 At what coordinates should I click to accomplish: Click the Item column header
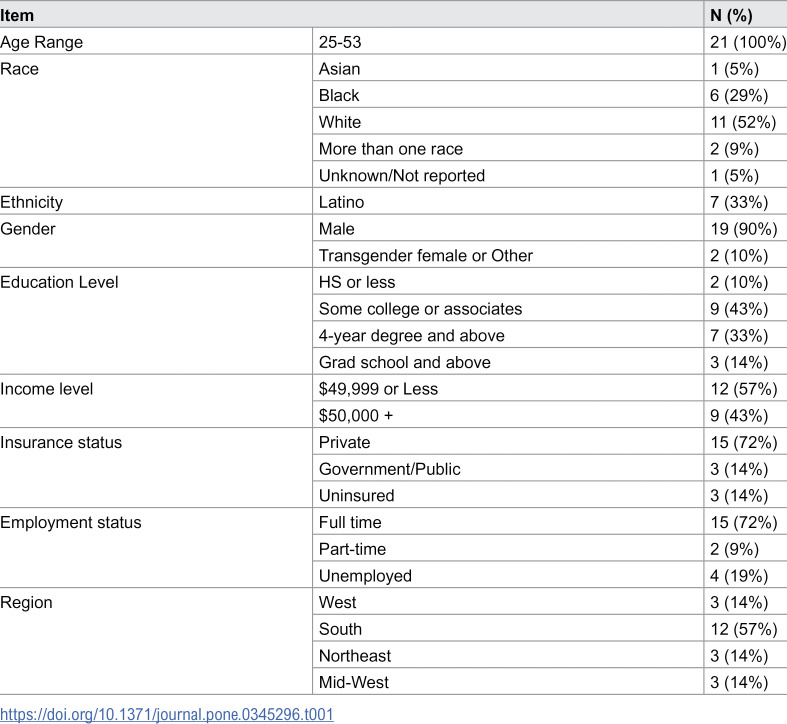pyautogui.click(x=17, y=15)
